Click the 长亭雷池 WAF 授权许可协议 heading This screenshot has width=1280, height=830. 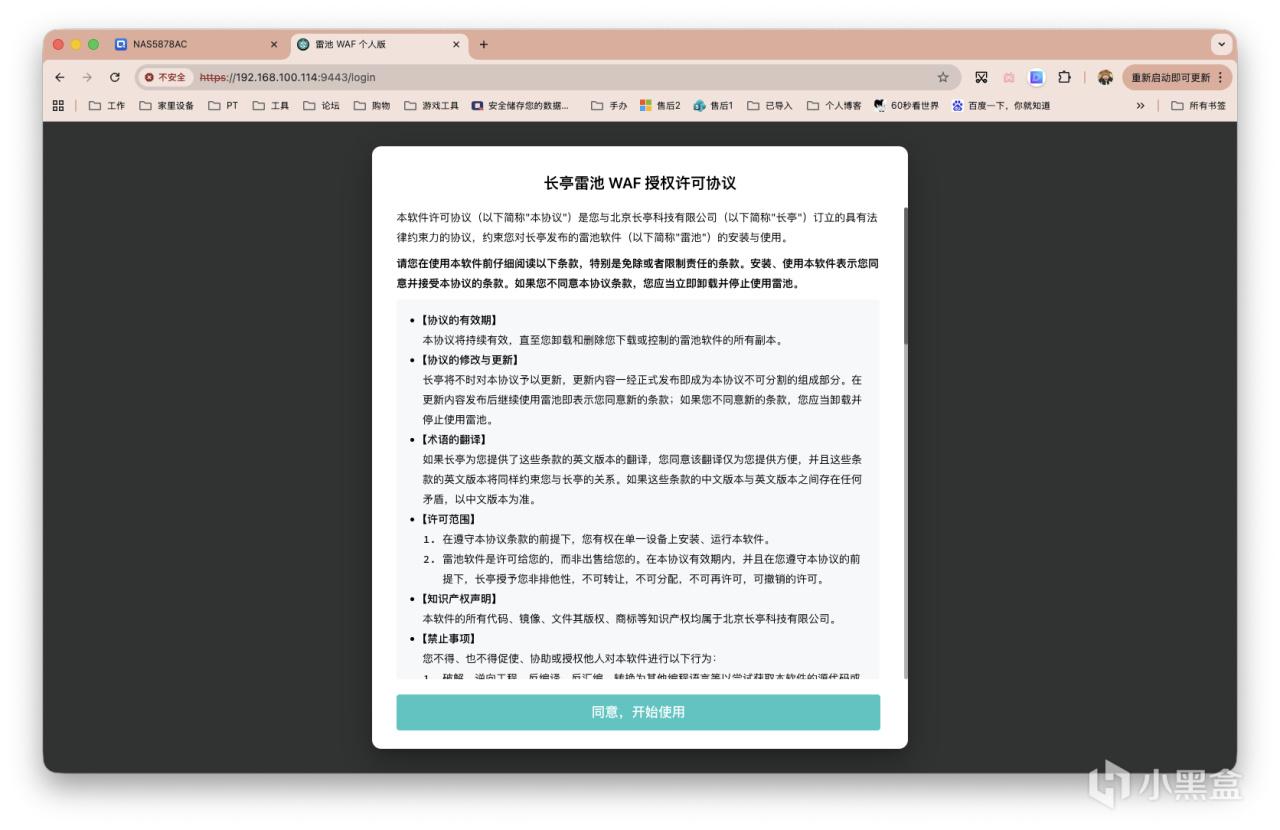point(640,183)
